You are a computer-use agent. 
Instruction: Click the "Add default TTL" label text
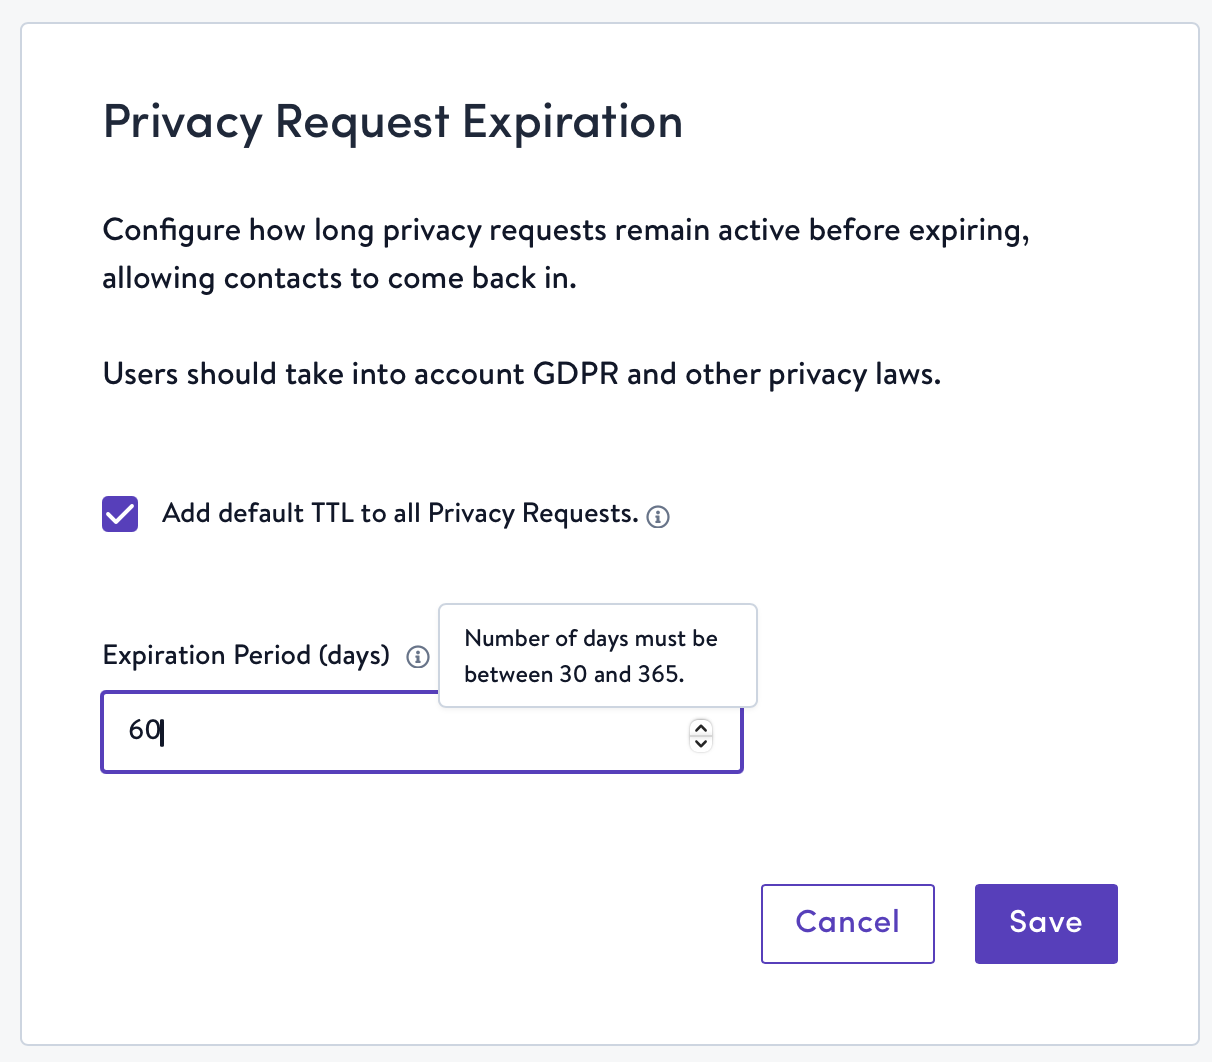[399, 514]
